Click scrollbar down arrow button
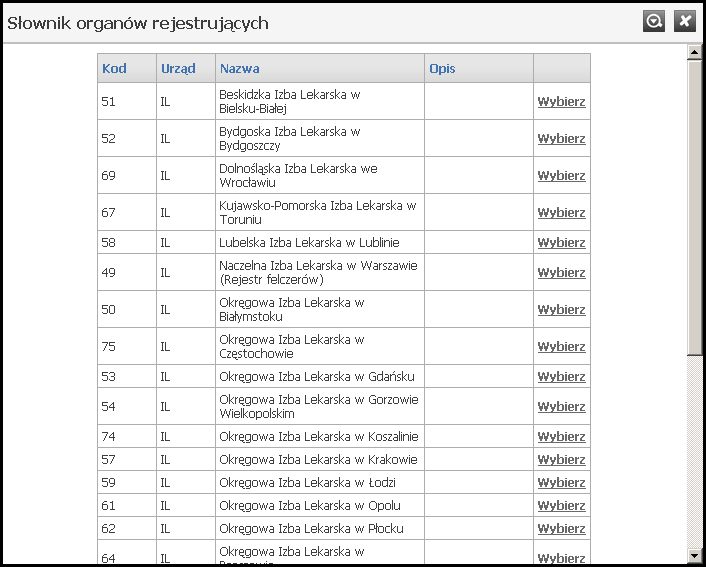706x567 pixels. tap(695, 555)
